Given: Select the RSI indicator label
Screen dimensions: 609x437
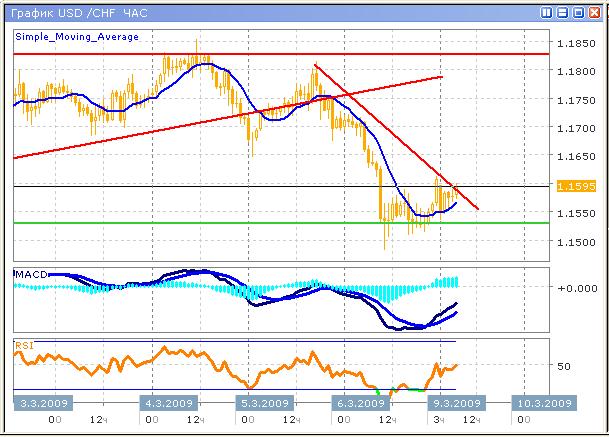Looking at the screenshot, I should point(25,344).
